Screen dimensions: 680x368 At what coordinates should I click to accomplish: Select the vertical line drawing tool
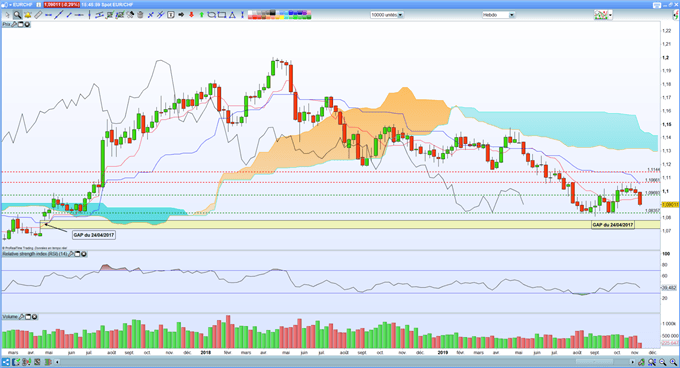coord(89,15)
